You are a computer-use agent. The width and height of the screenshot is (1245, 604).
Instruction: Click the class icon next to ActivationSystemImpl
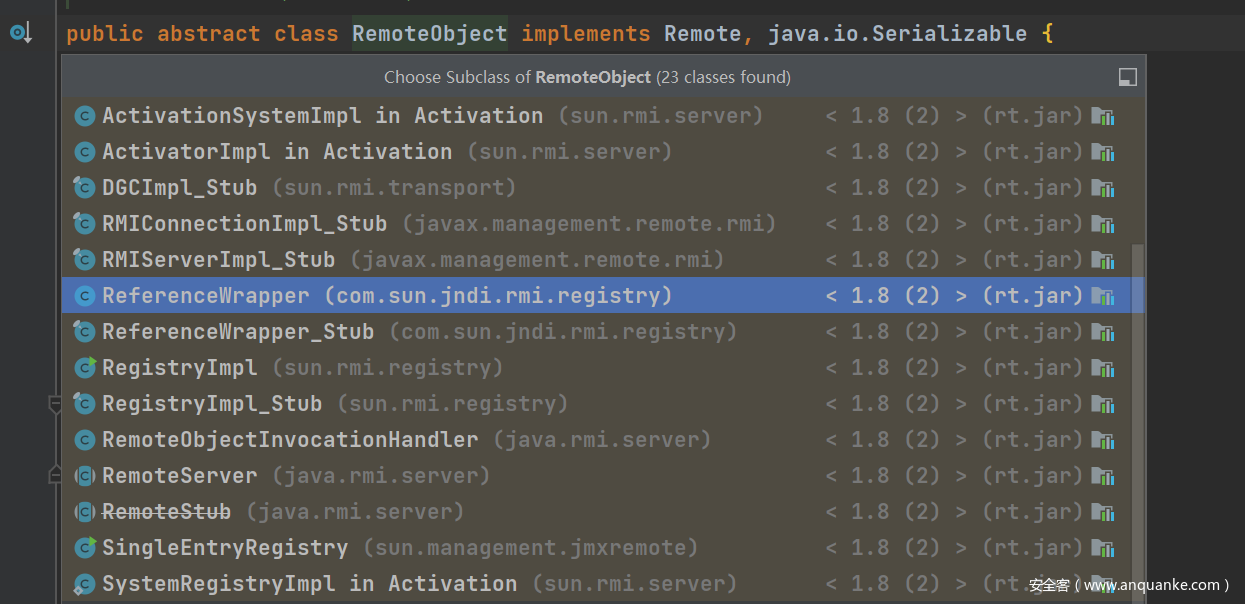[85, 116]
